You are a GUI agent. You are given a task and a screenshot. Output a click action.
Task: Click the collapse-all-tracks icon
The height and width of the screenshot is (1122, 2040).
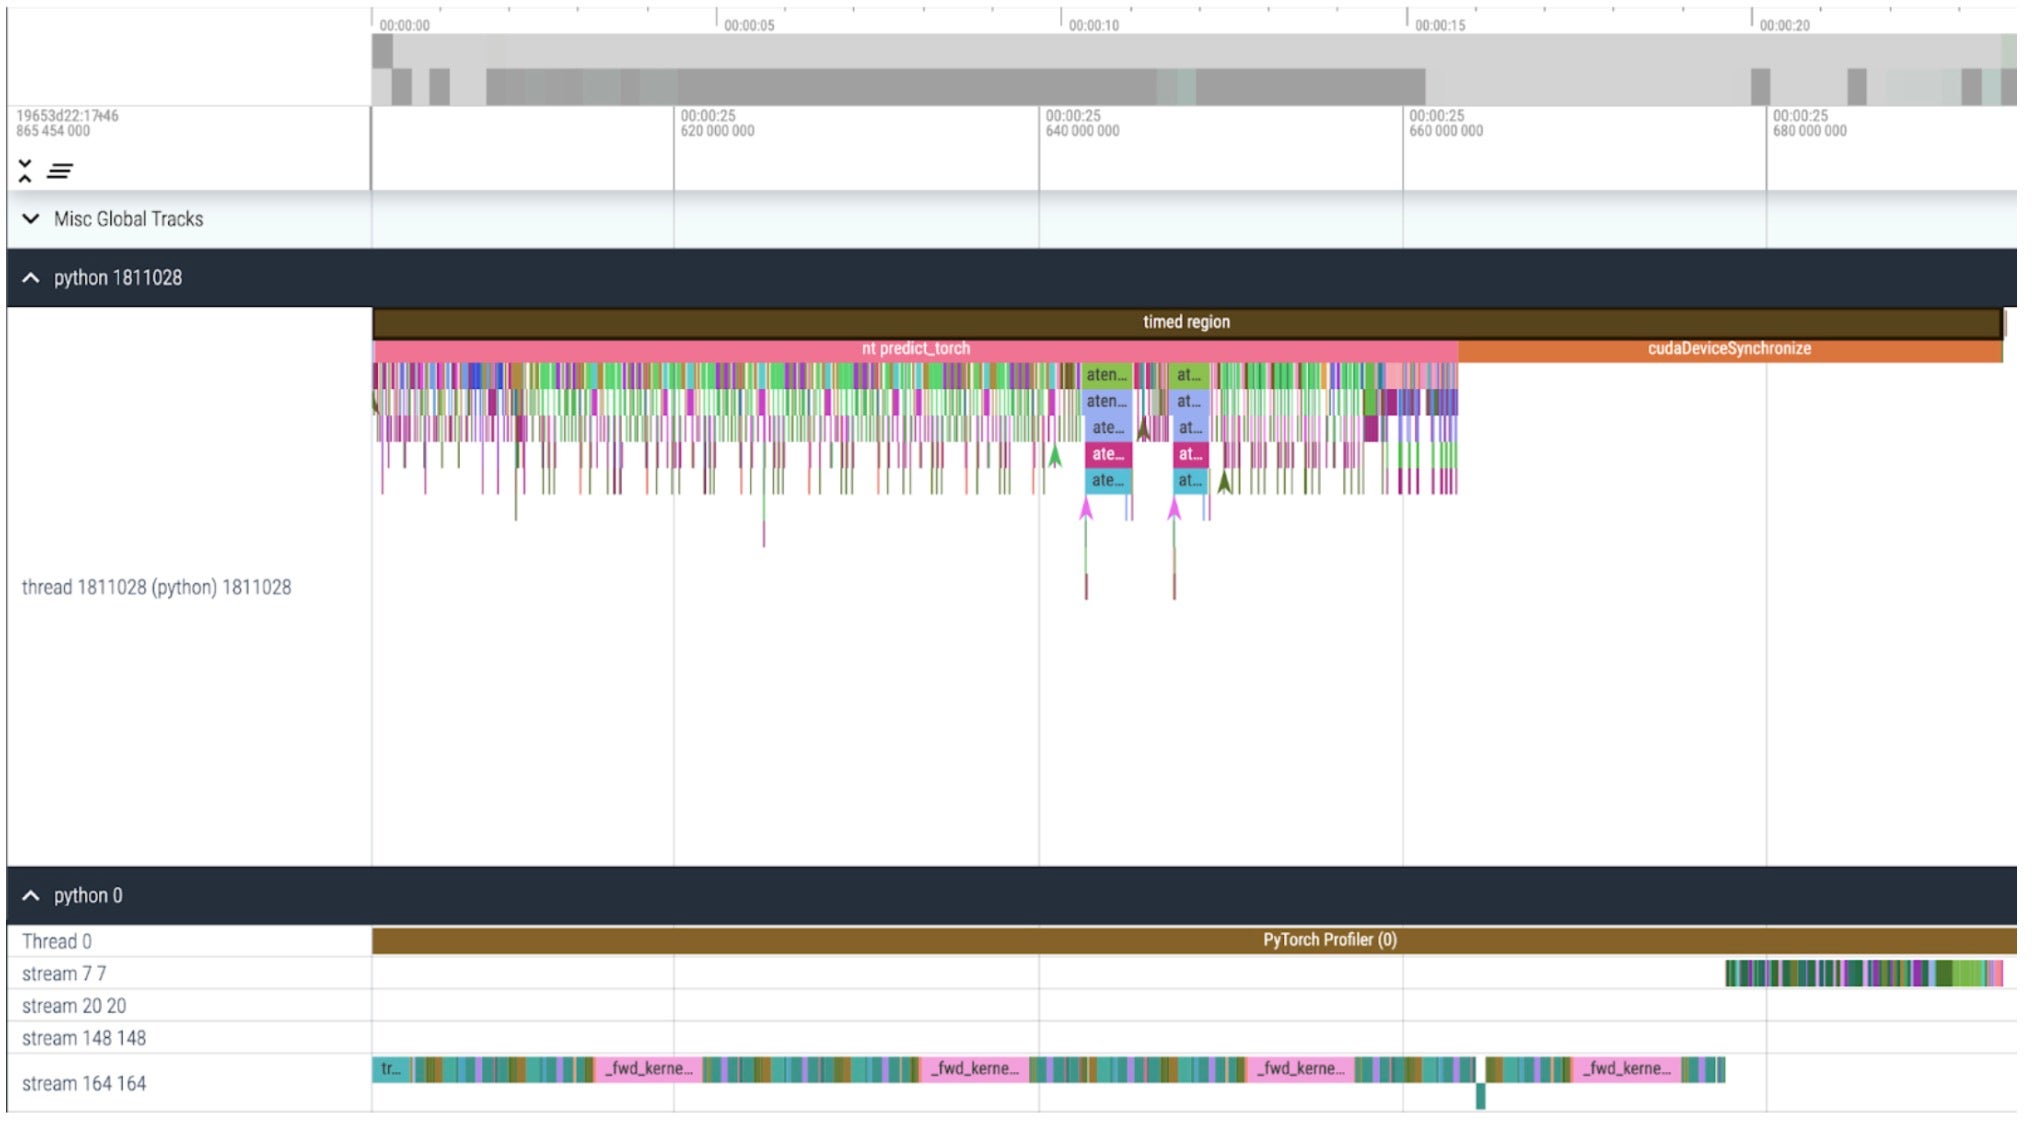[23, 170]
